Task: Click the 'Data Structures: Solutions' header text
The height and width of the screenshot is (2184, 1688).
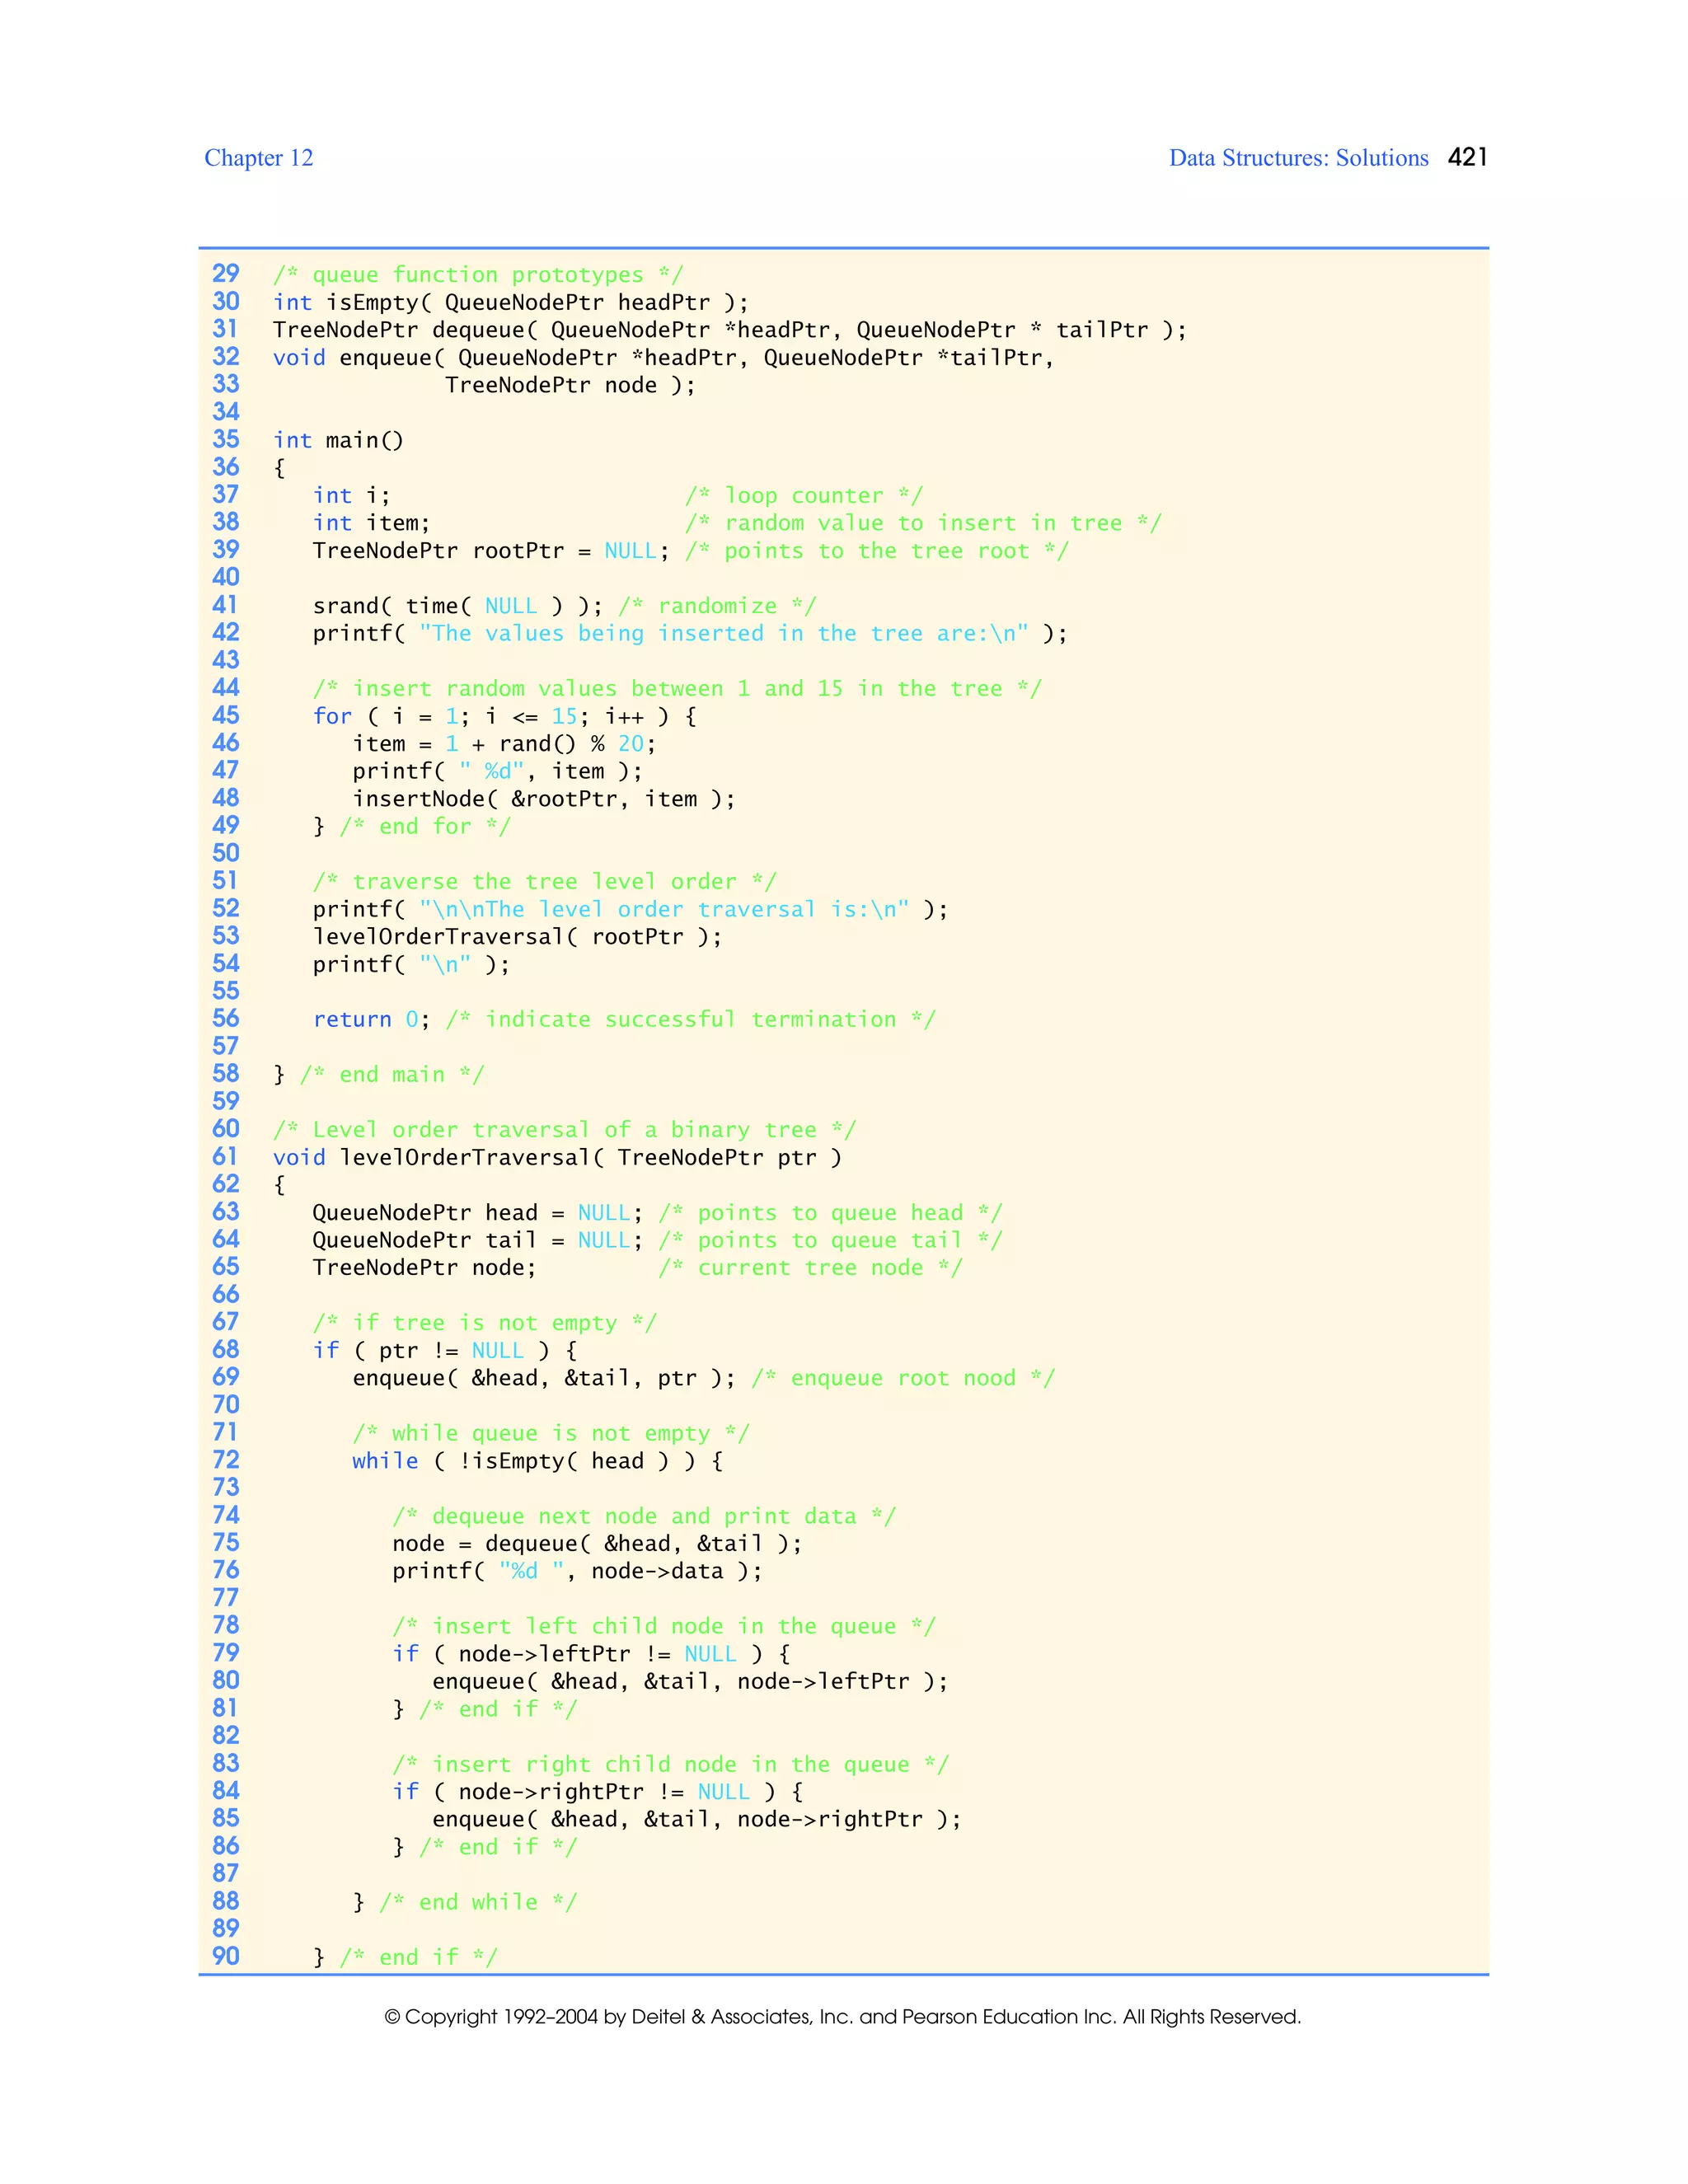Action: point(1298,158)
